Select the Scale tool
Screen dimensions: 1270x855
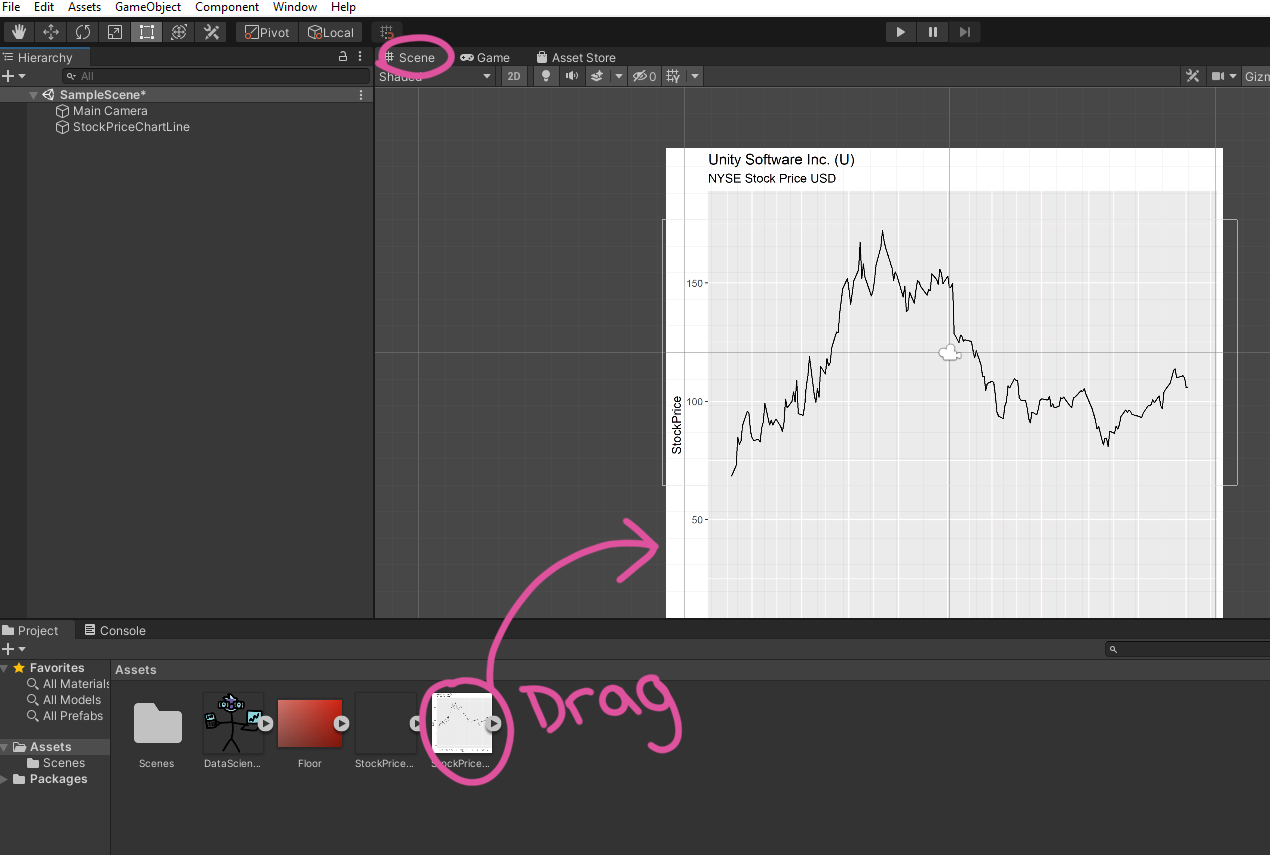tap(115, 32)
